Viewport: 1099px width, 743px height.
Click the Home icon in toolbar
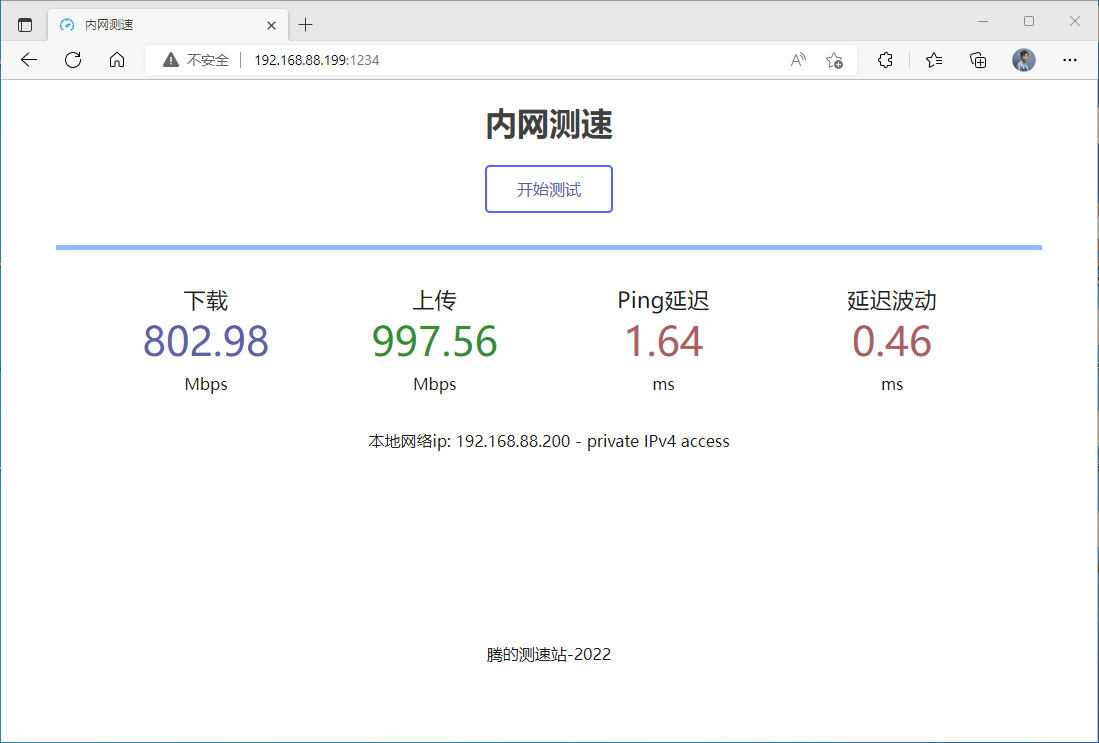(x=117, y=60)
